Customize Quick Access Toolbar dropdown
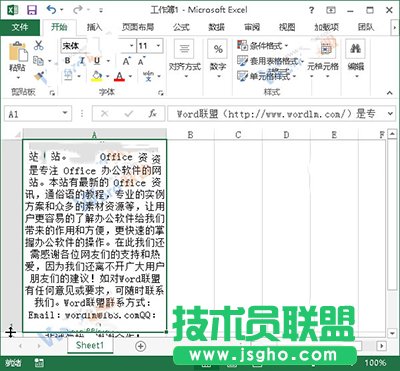This screenshot has height=371, width=400. tap(101, 11)
